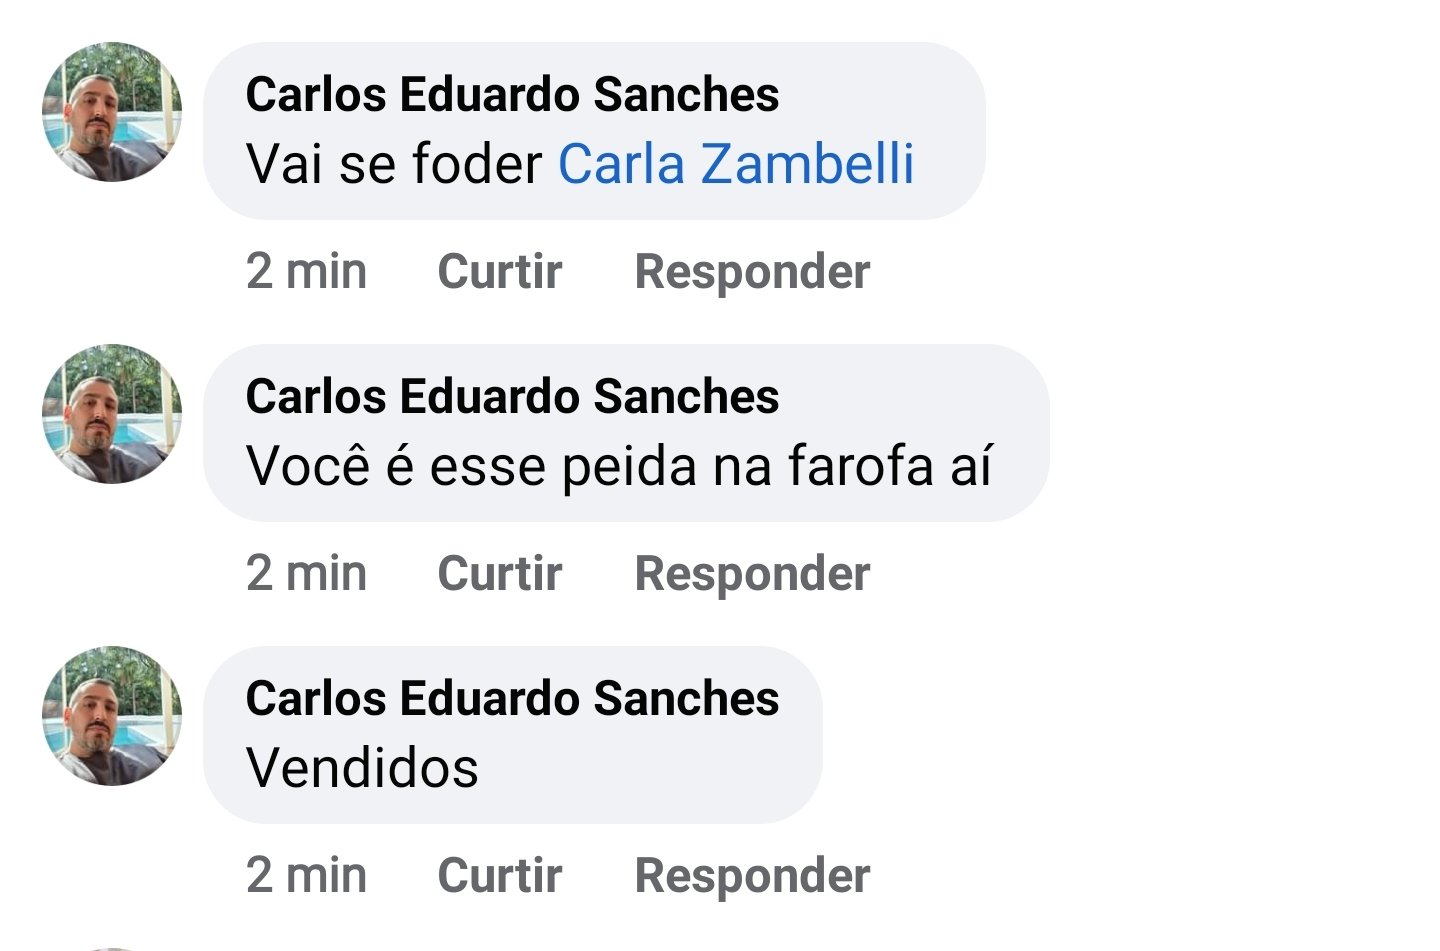
Task: Click author name above 'Você é esse' comment
Action: (x=512, y=397)
